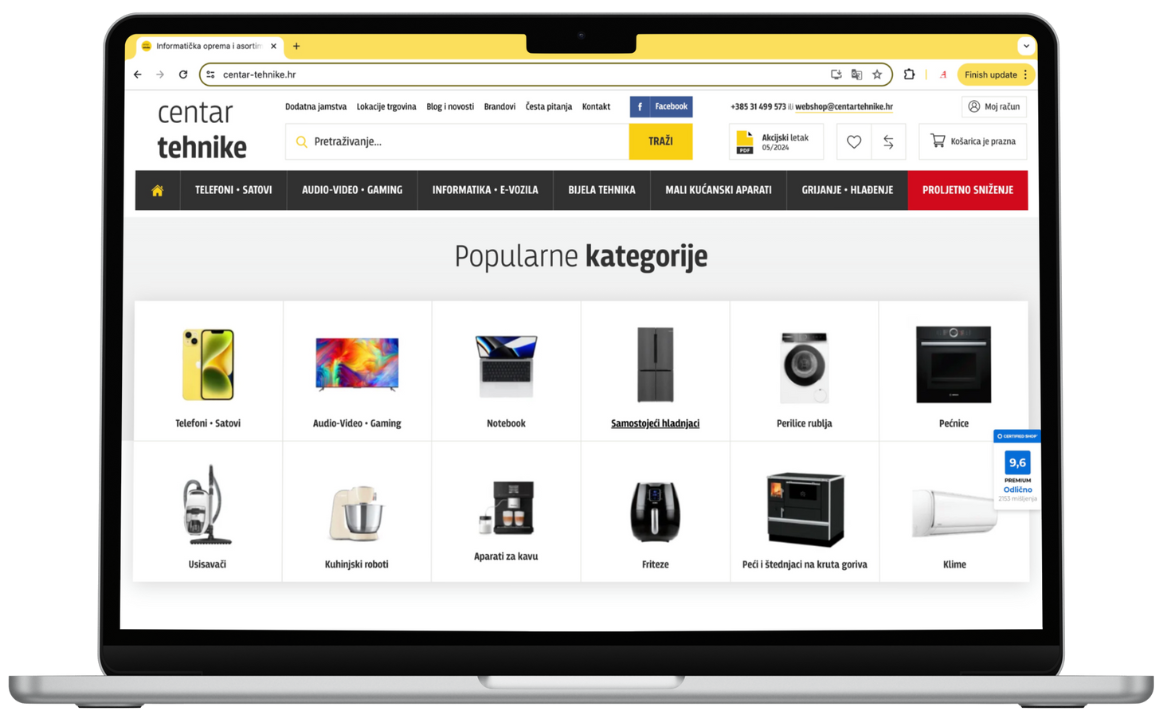The width and height of the screenshot is (1163, 720).
Task: Open the Bijela tehnika menu
Action: [602, 191]
